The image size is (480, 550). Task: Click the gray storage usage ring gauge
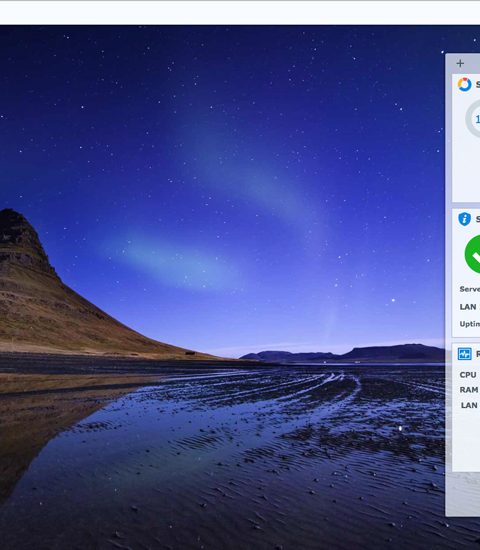coord(473,119)
